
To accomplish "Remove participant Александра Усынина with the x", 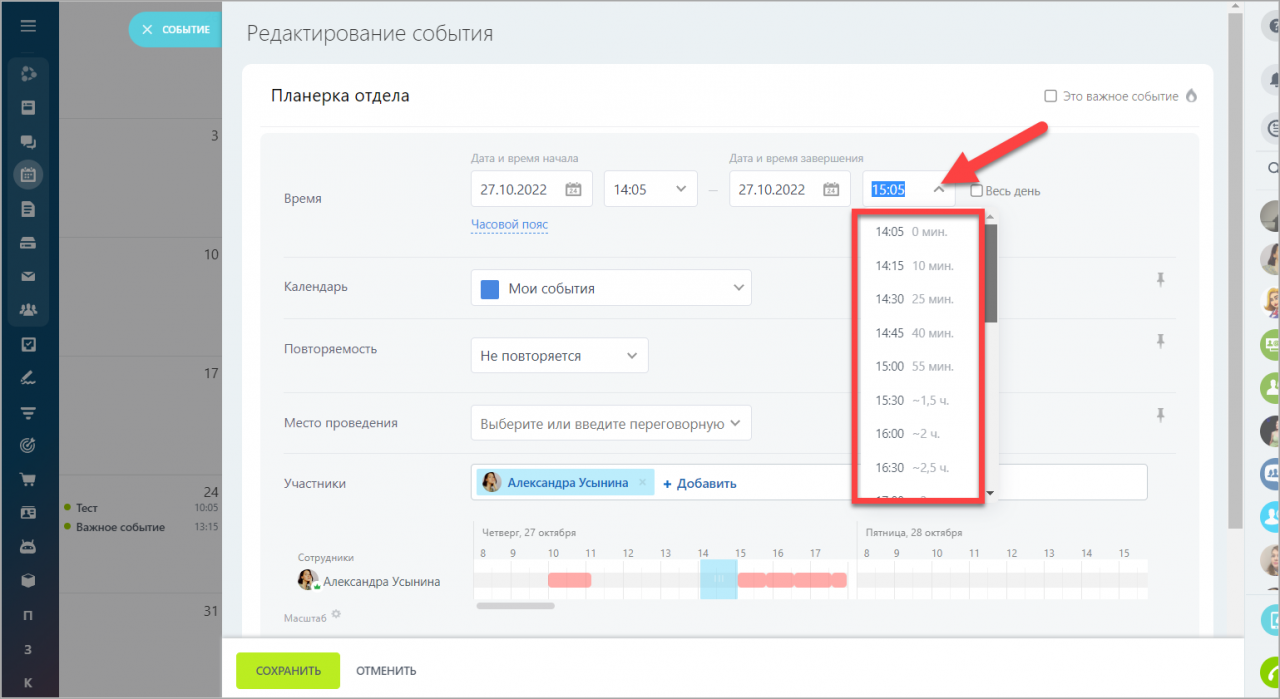I will click(643, 483).
